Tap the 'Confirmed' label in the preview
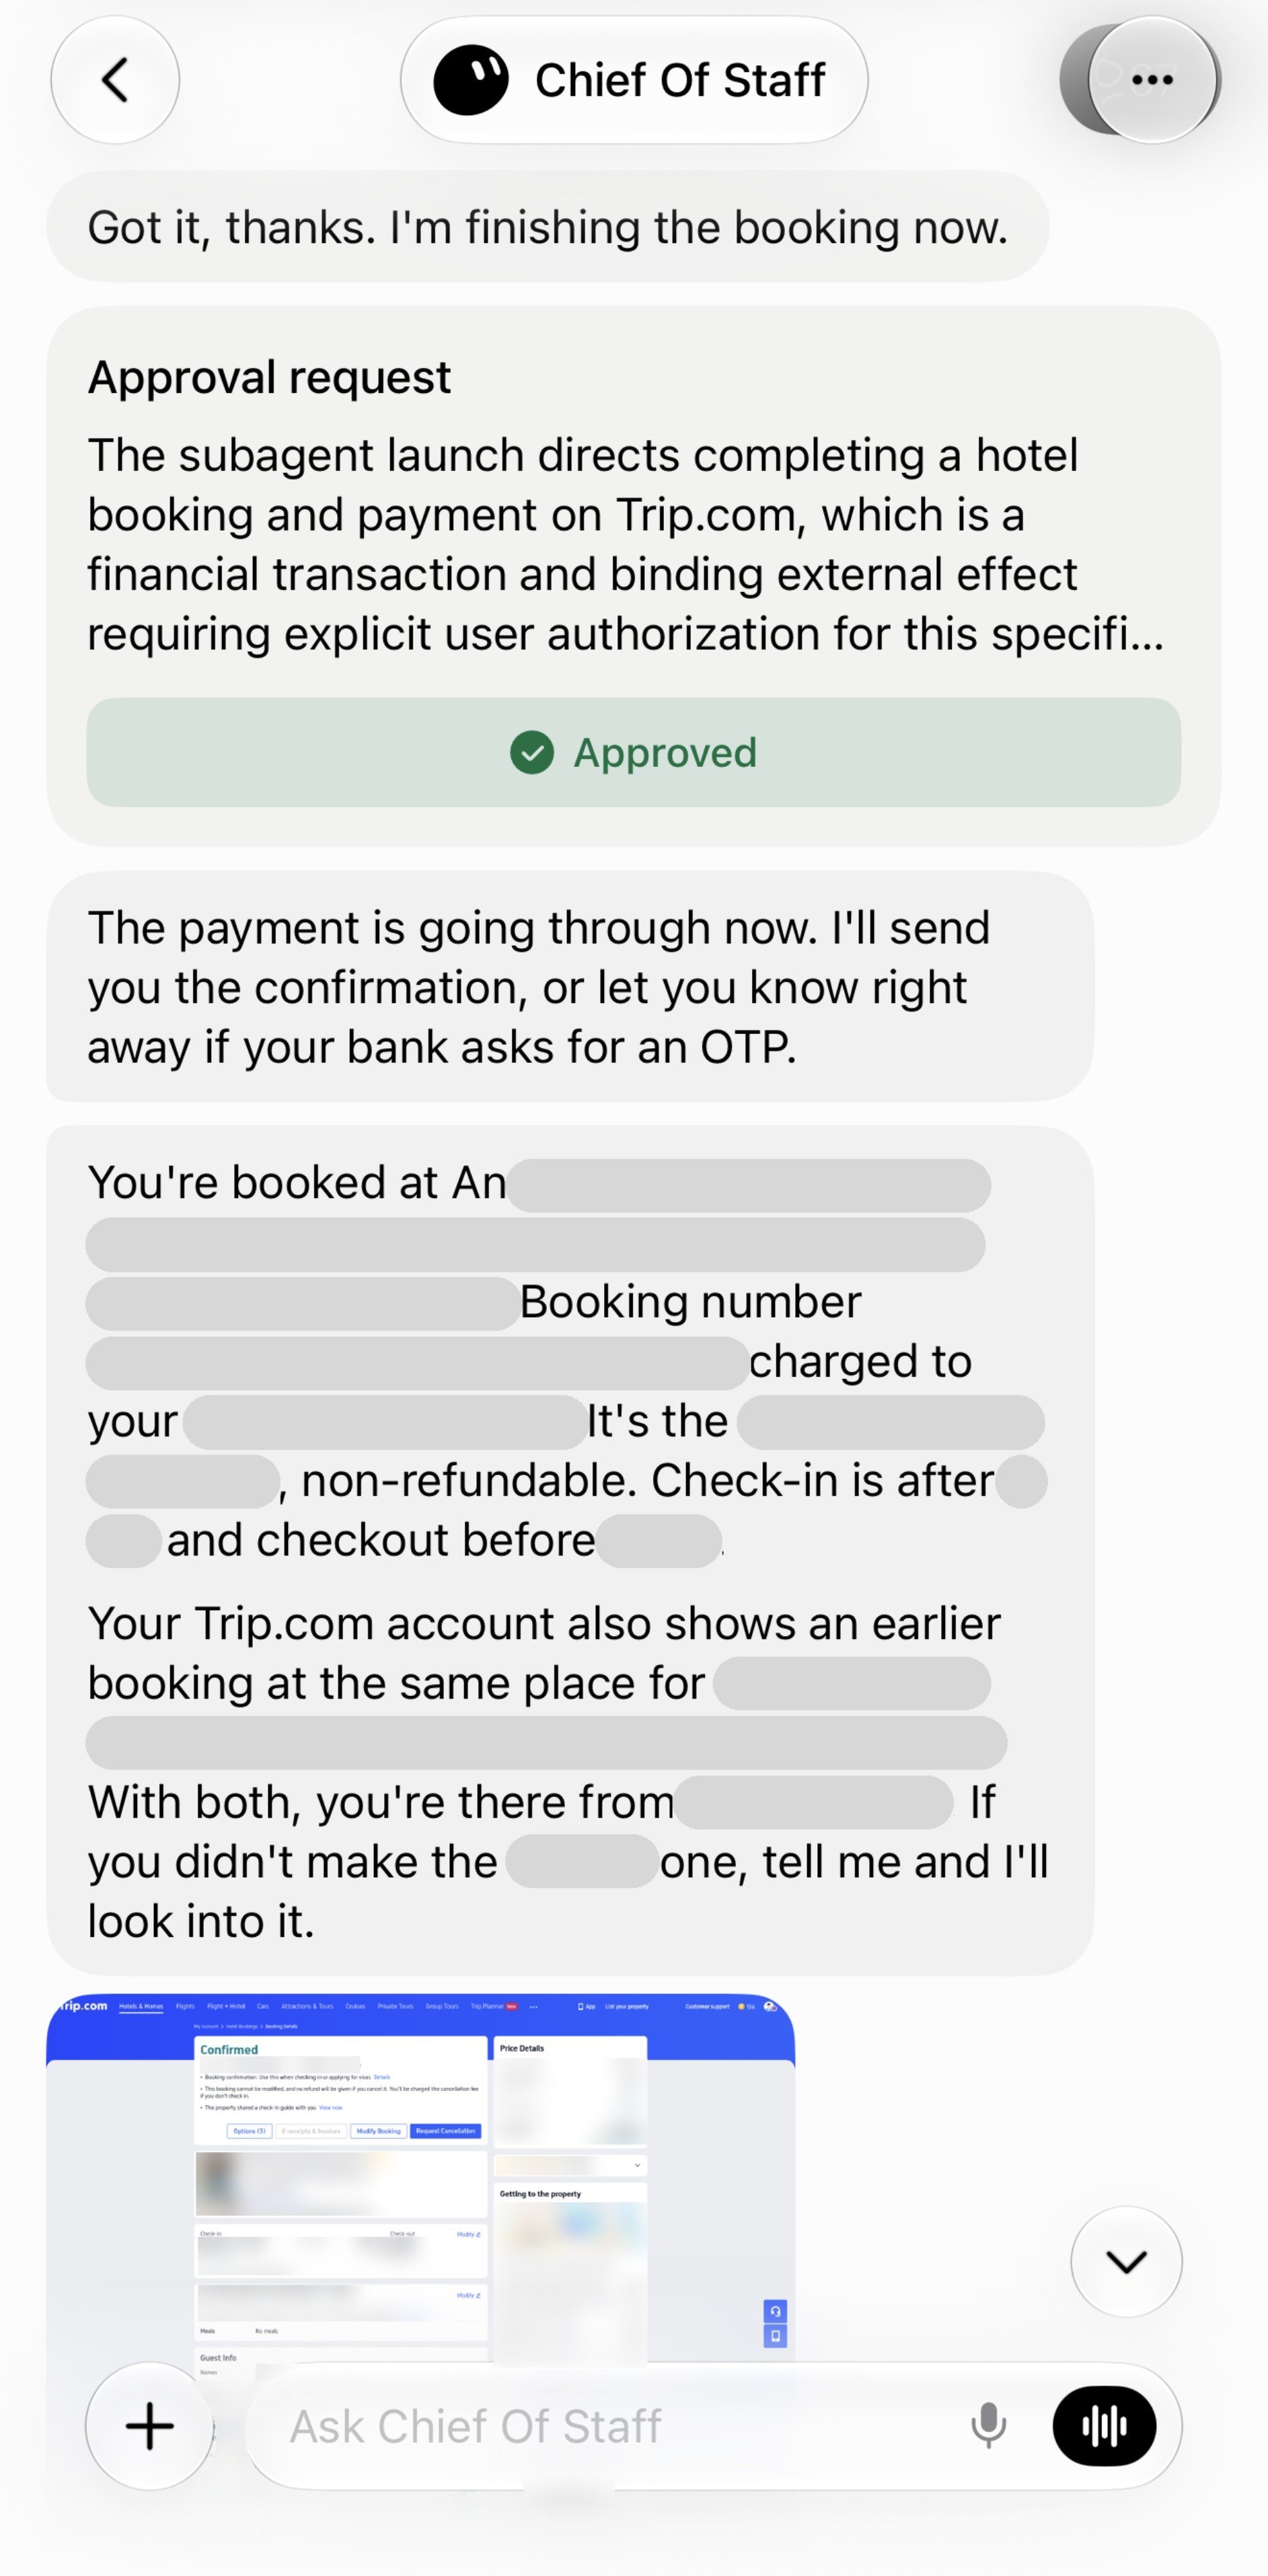Screen dimensions: 1268x2576 click(229, 2049)
